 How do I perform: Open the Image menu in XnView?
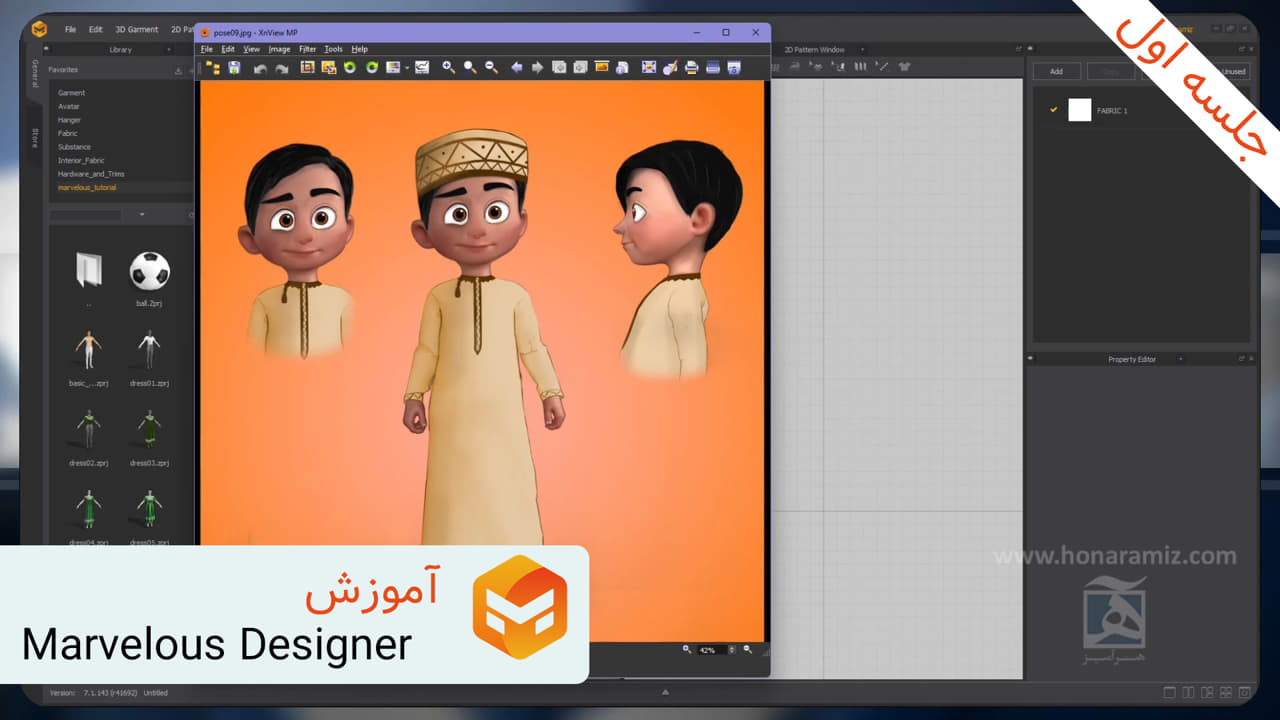(279, 49)
